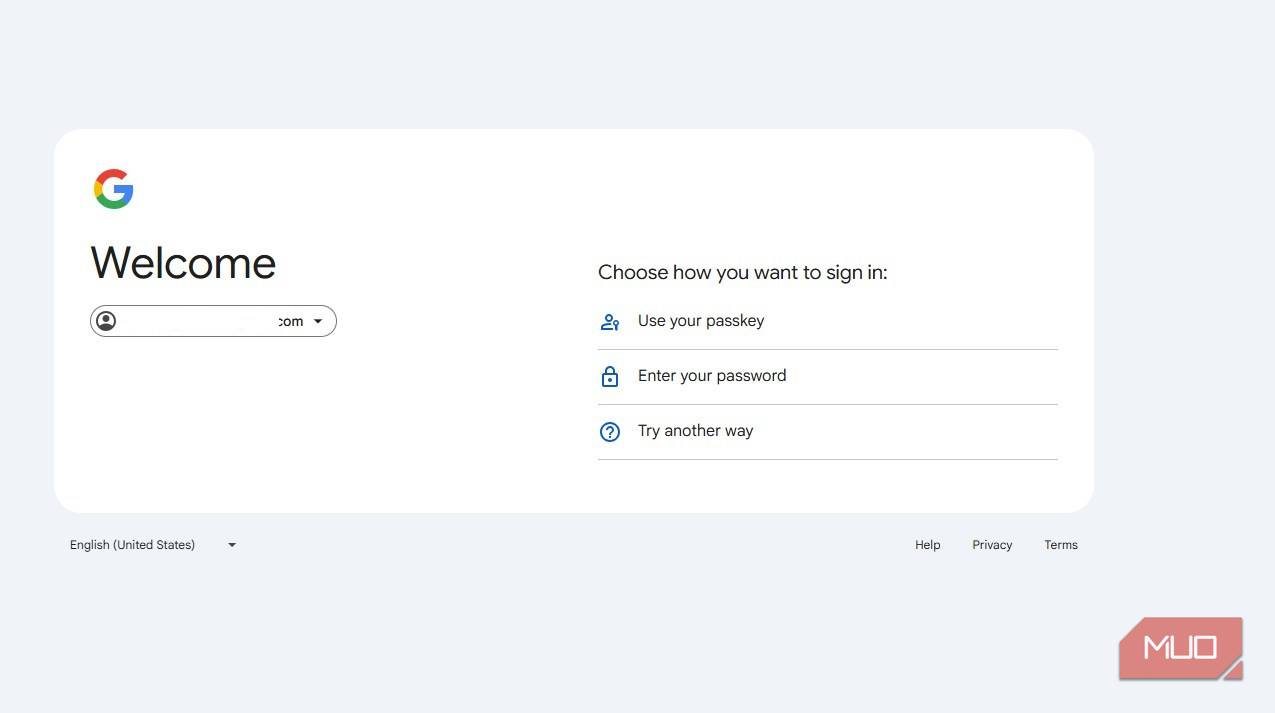The width and height of the screenshot is (1275, 713).
Task: Select the passkey icon beside Use your passkey
Action: (610, 321)
